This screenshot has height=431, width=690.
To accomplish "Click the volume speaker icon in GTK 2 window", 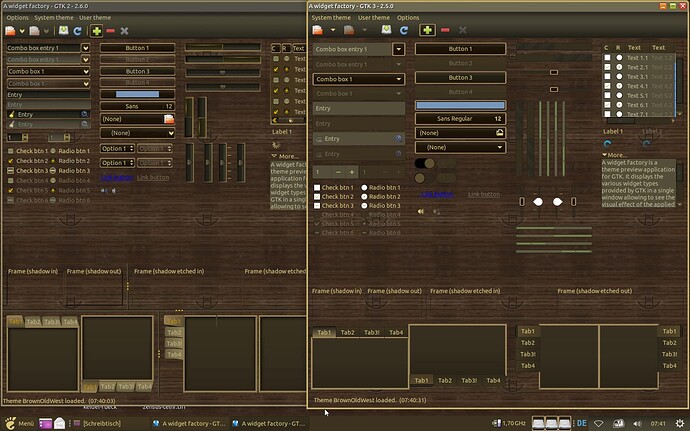I will coord(104,191).
